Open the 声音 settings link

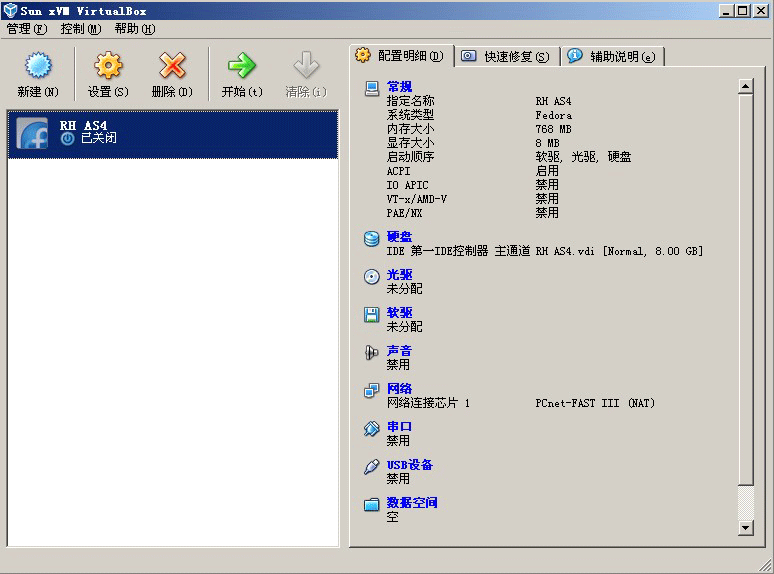click(399, 350)
